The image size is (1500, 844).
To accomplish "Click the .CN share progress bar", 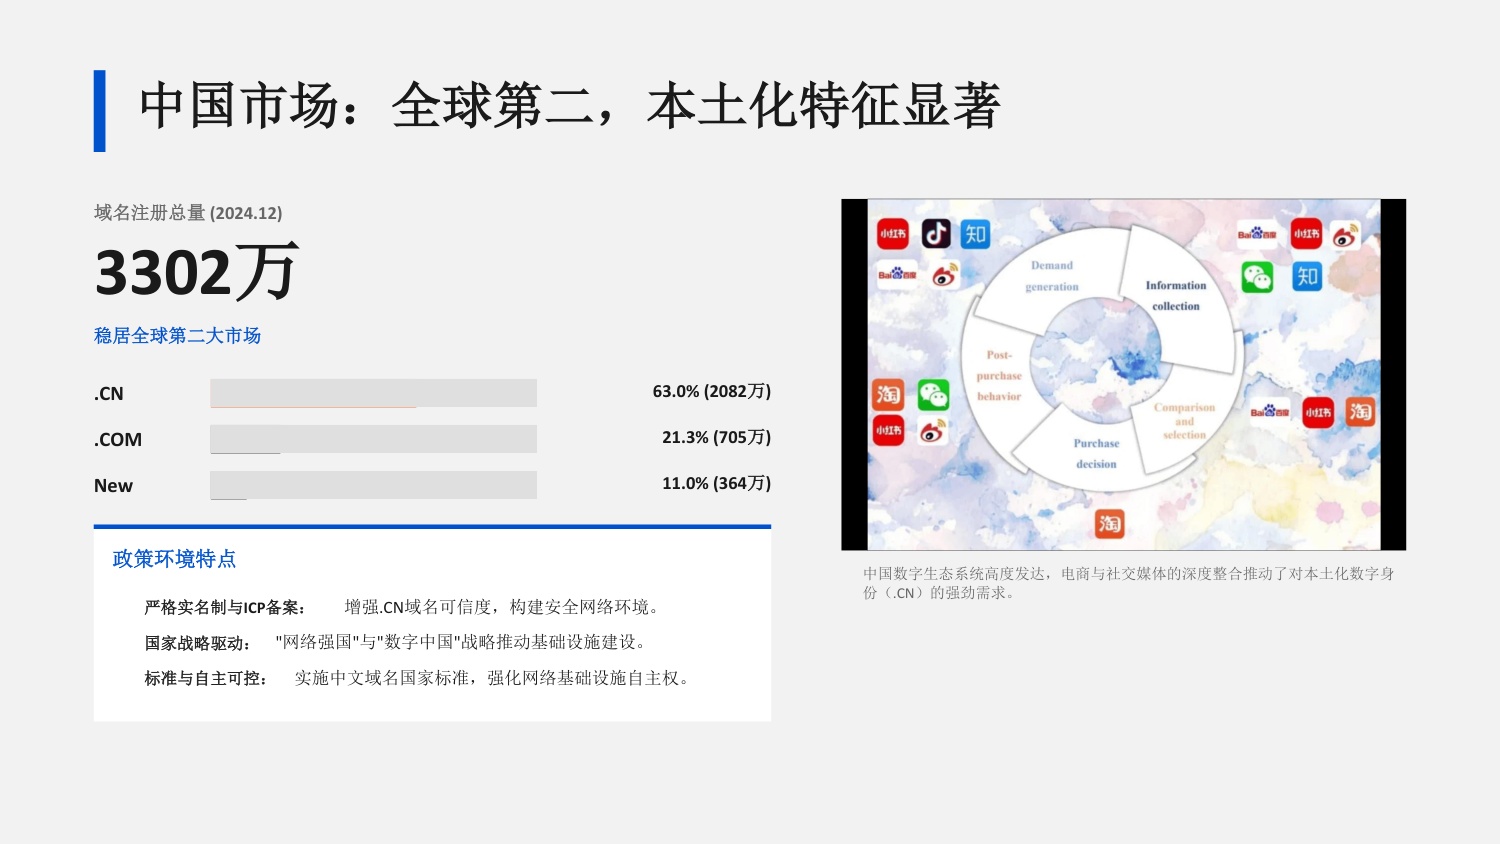I will (x=373, y=393).
